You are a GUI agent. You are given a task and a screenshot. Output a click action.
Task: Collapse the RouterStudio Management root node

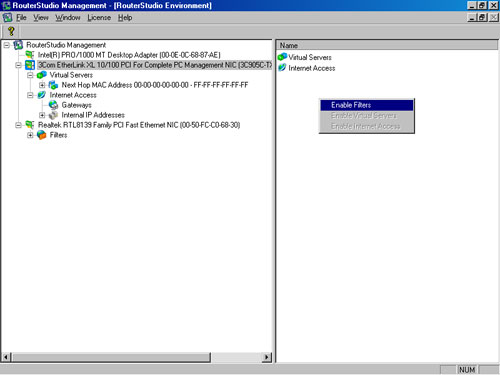click(7, 45)
